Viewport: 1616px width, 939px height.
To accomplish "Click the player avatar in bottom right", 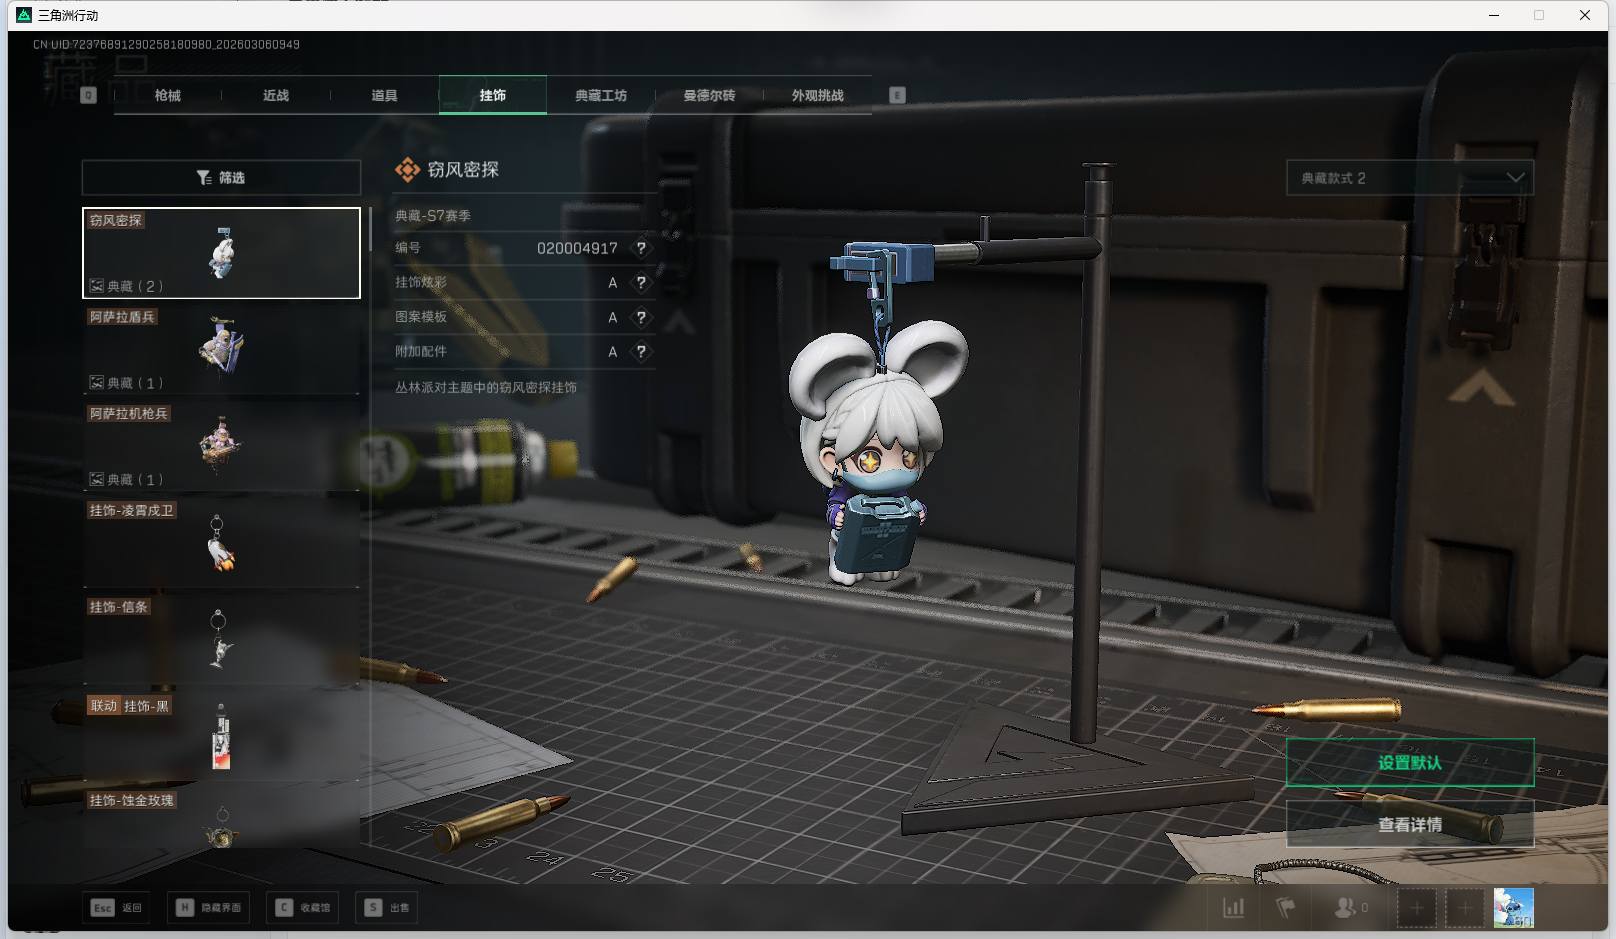I will [1513, 908].
